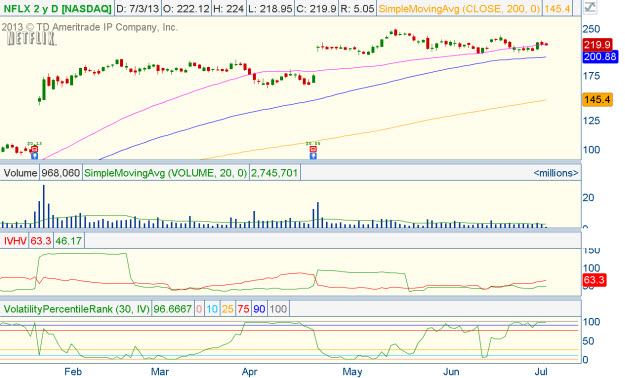Click the IVHV study label
The height and width of the screenshot is (378, 625).
[15, 241]
